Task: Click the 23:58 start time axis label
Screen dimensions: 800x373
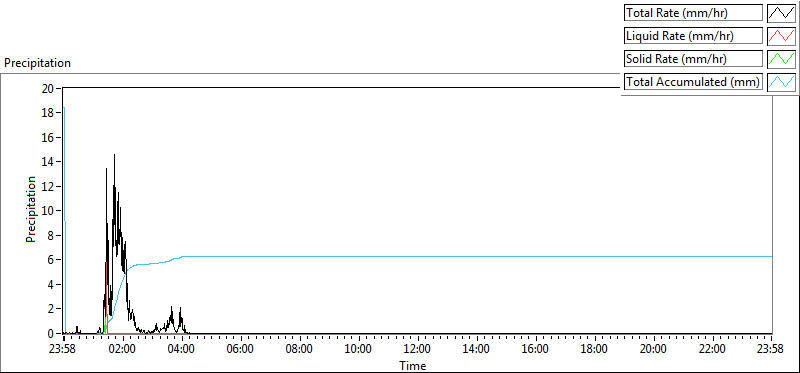Action: (x=64, y=350)
